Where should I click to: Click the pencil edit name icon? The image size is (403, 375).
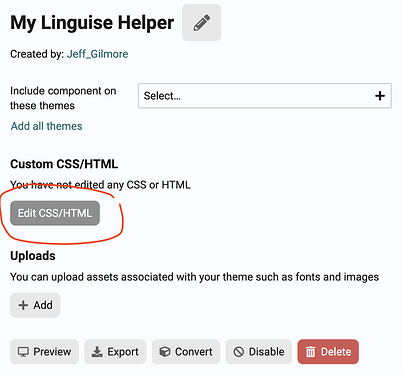click(x=201, y=23)
